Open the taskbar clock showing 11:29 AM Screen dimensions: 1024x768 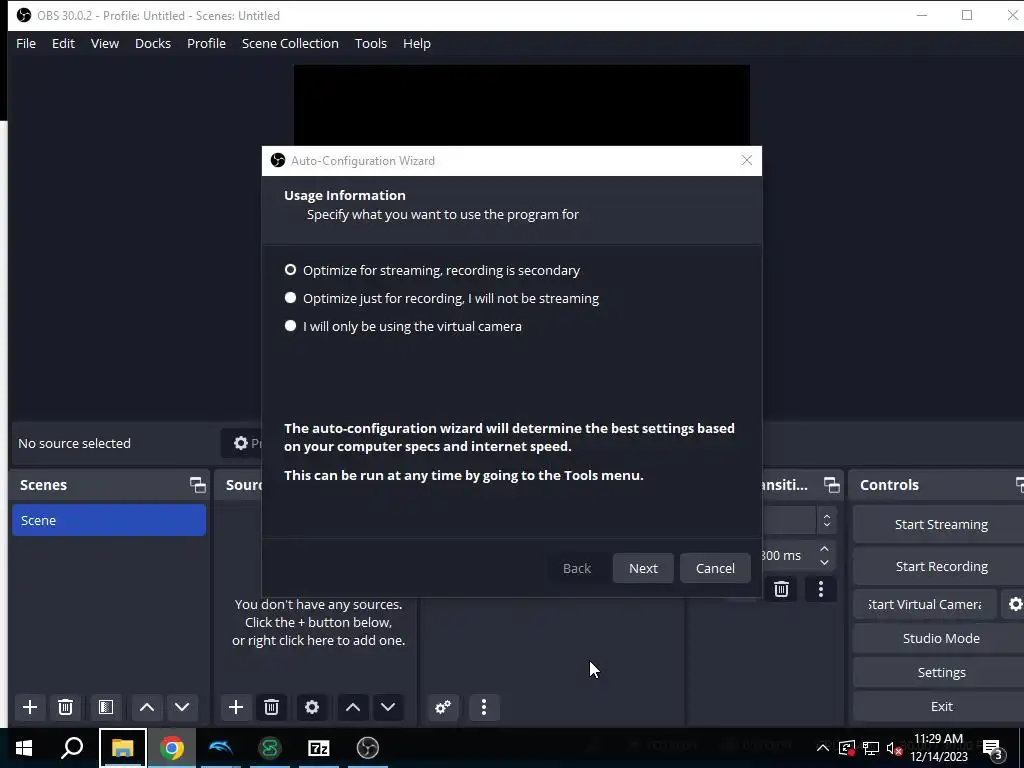[x=938, y=748]
